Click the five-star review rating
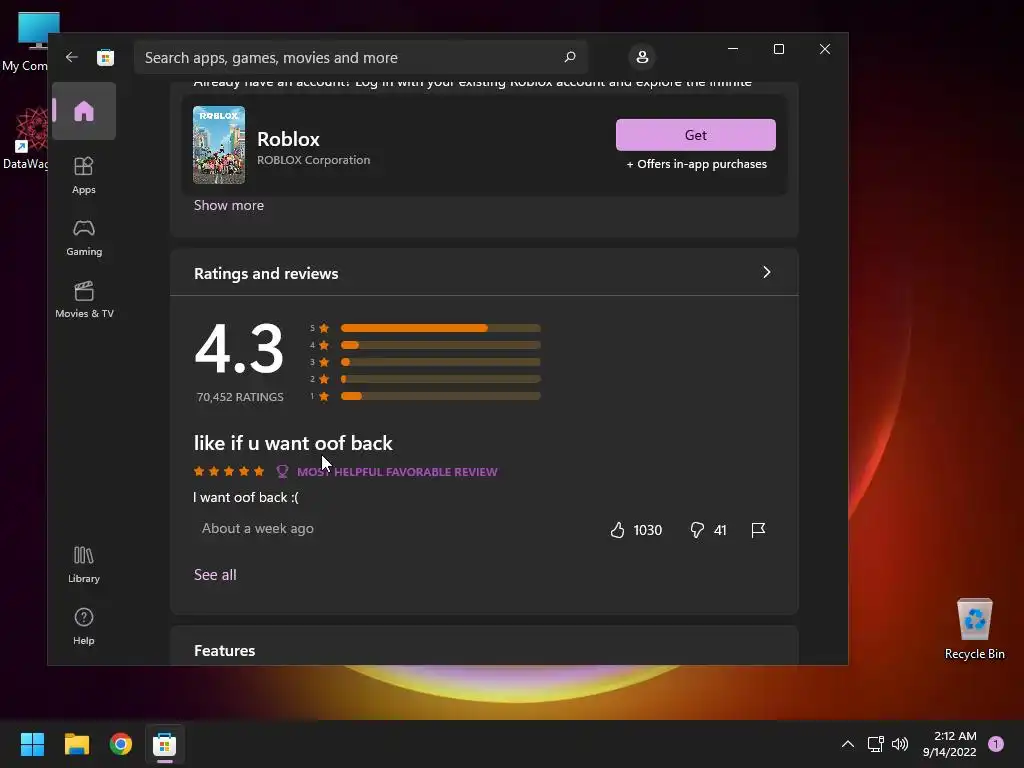 pyautogui.click(x=229, y=471)
